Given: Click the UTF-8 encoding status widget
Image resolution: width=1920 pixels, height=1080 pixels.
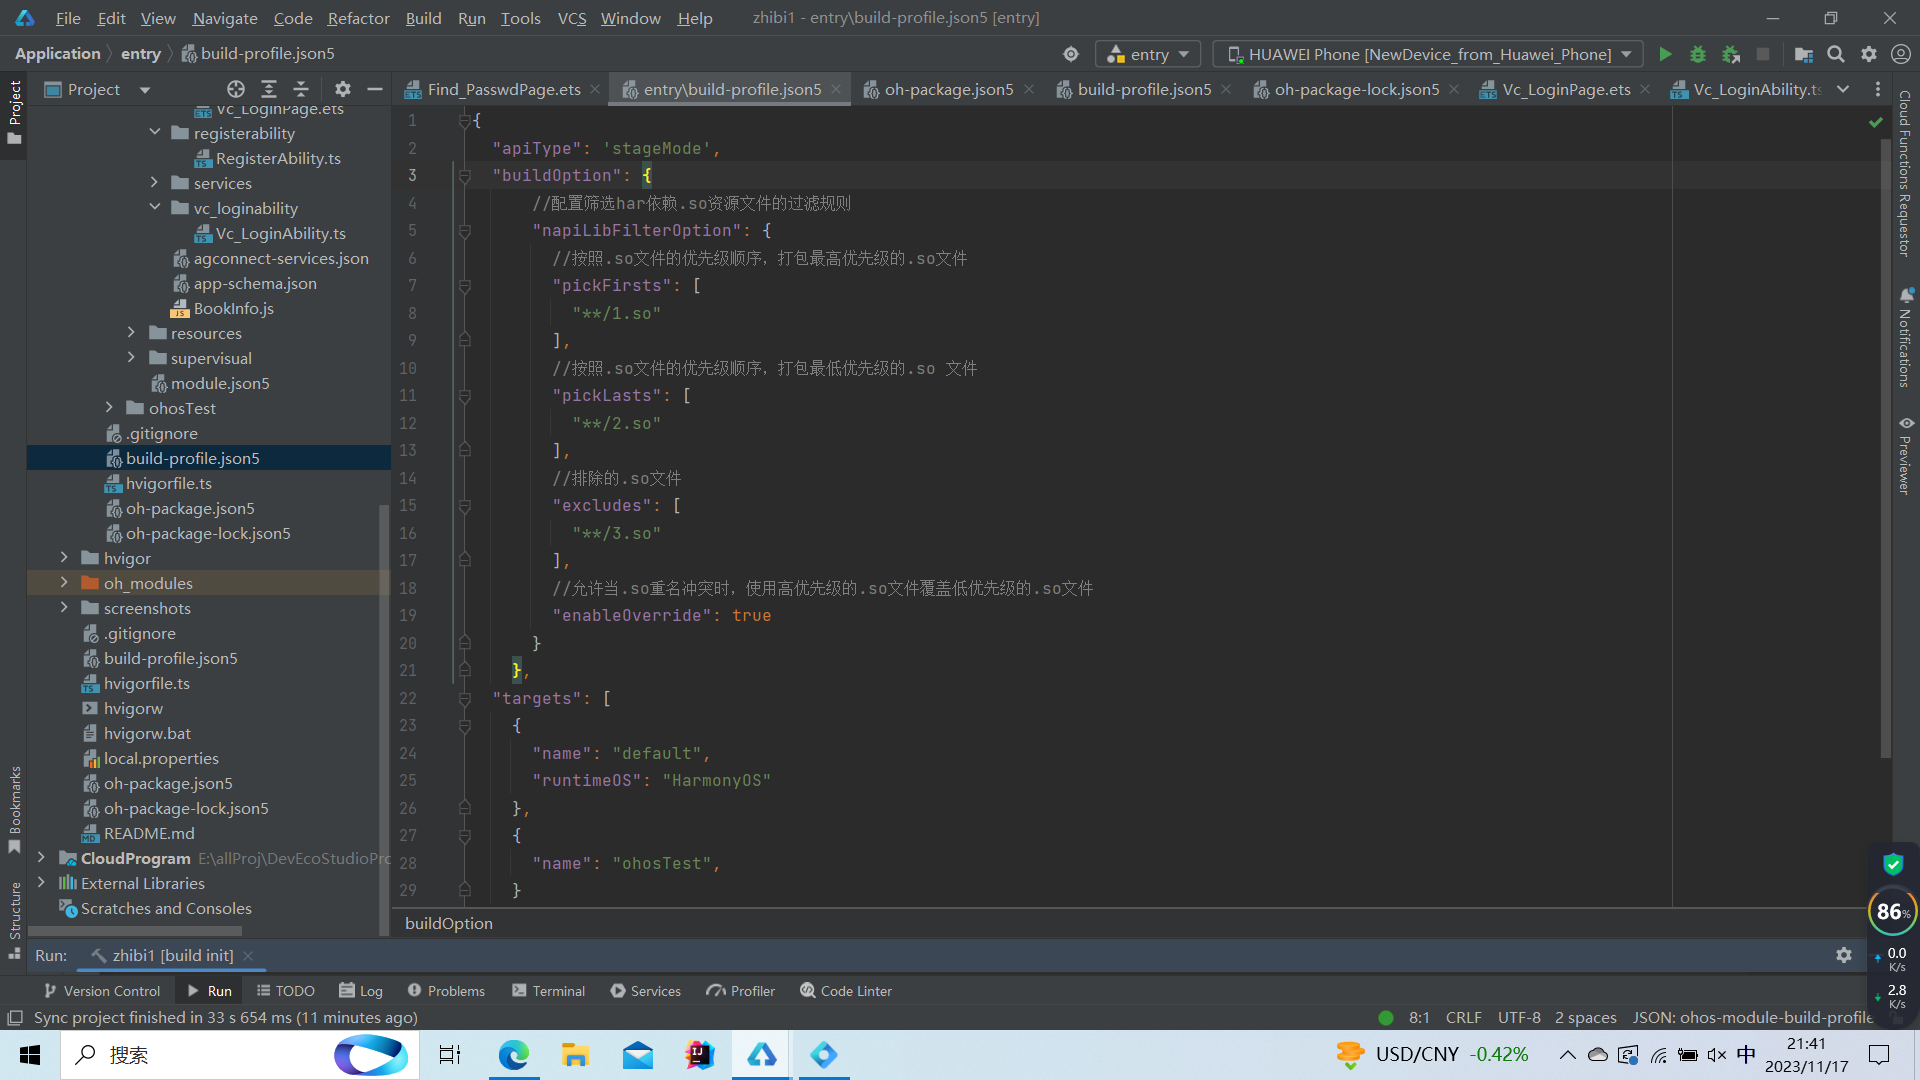Looking at the screenshot, I should click(x=1519, y=1017).
